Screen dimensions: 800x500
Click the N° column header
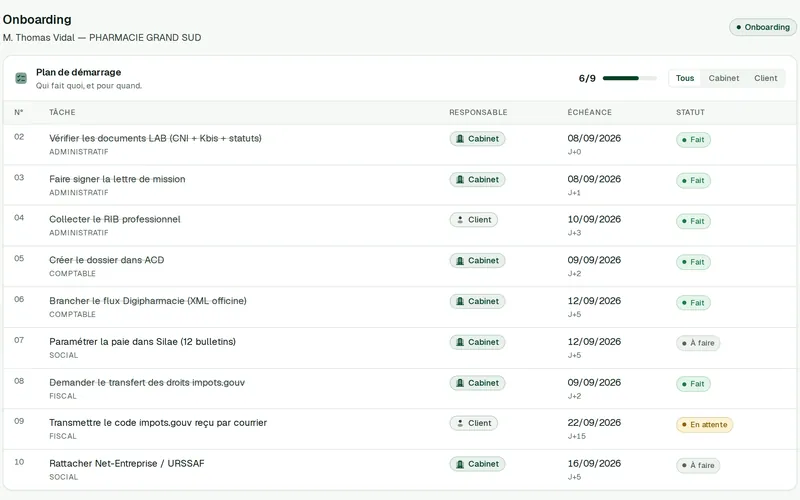tap(19, 112)
